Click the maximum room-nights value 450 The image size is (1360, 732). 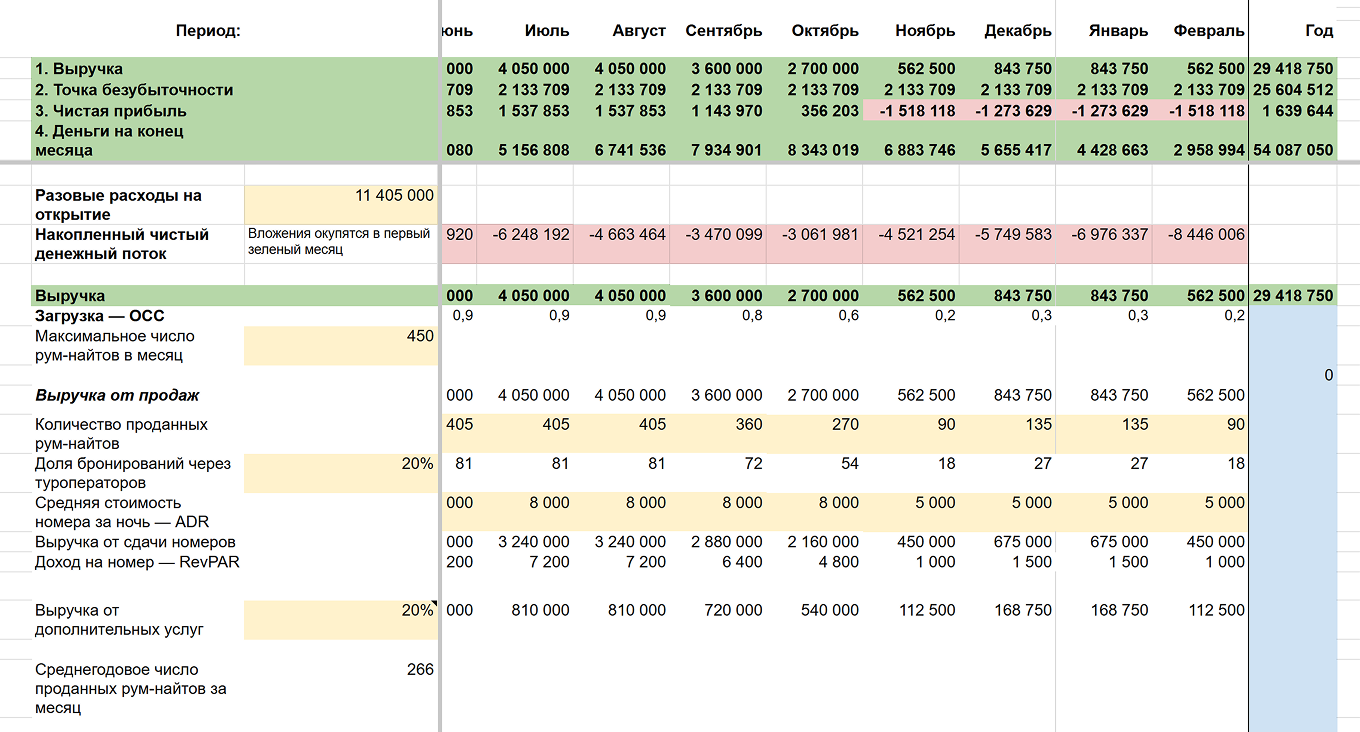(x=341, y=345)
